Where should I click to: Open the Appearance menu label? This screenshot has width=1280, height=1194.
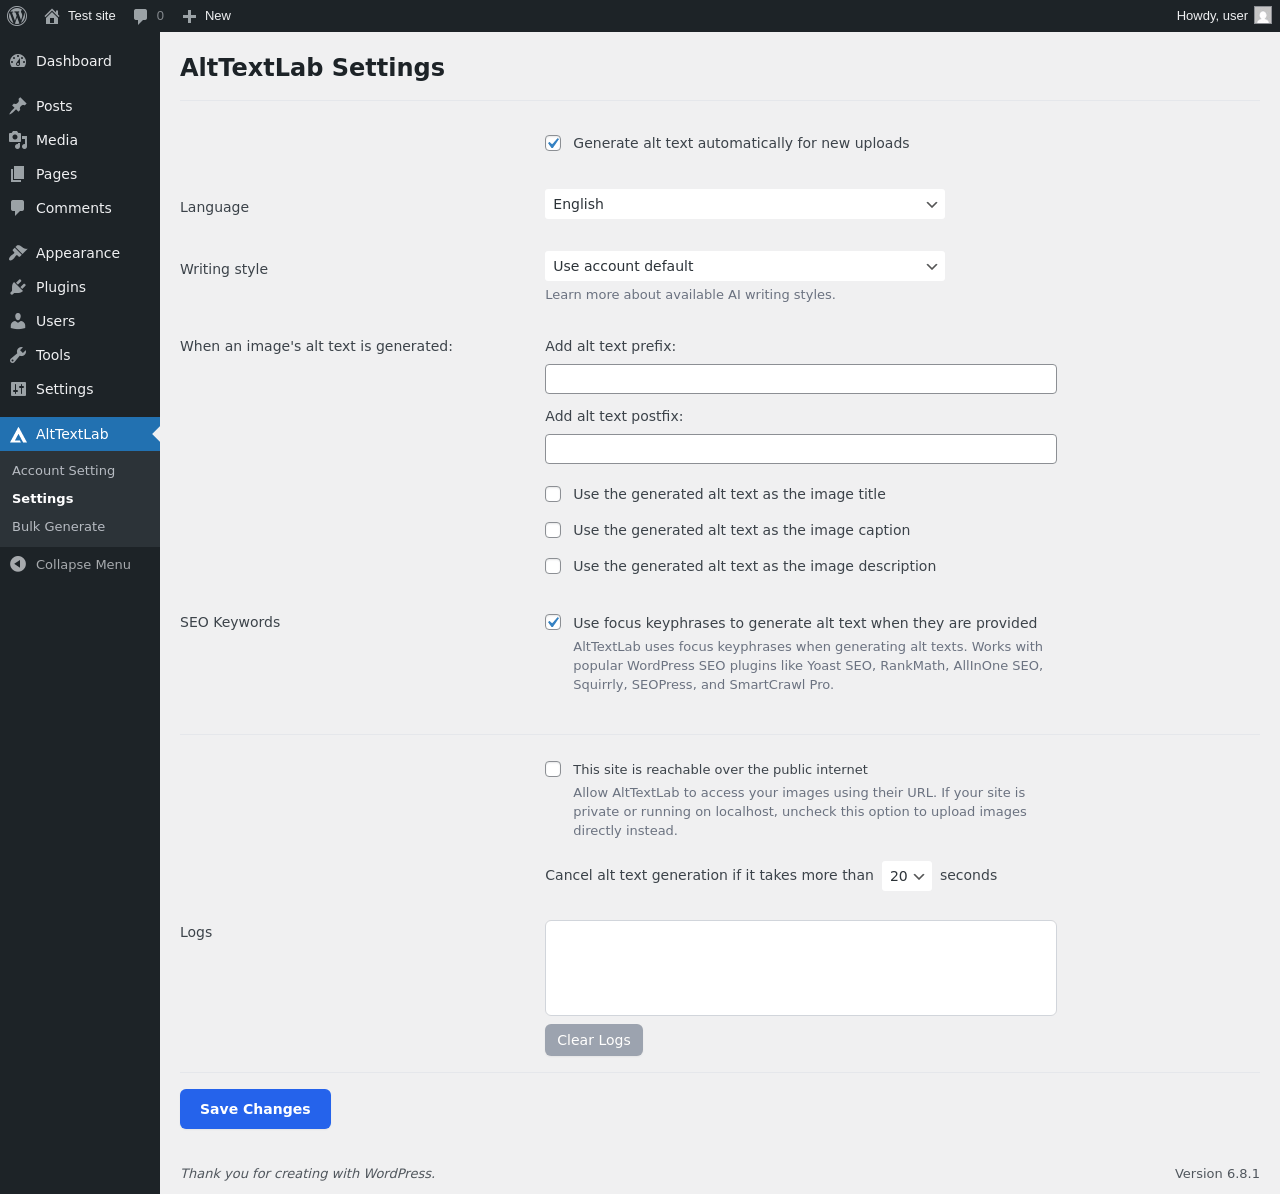click(x=78, y=253)
